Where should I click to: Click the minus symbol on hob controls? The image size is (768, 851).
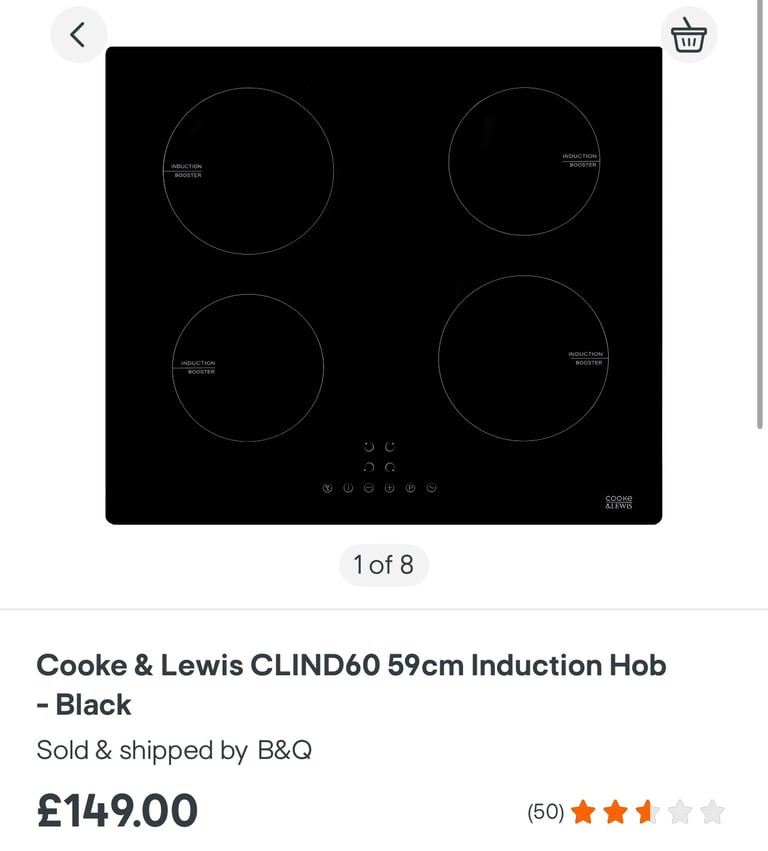(x=369, y=488)
